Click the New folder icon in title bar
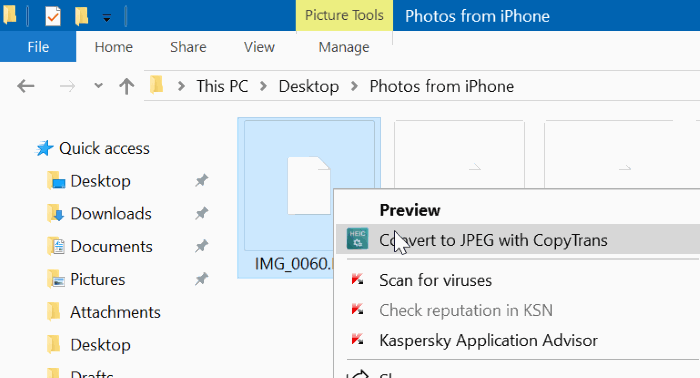Viewport: 700px width, 378px height. coord(81,17)
